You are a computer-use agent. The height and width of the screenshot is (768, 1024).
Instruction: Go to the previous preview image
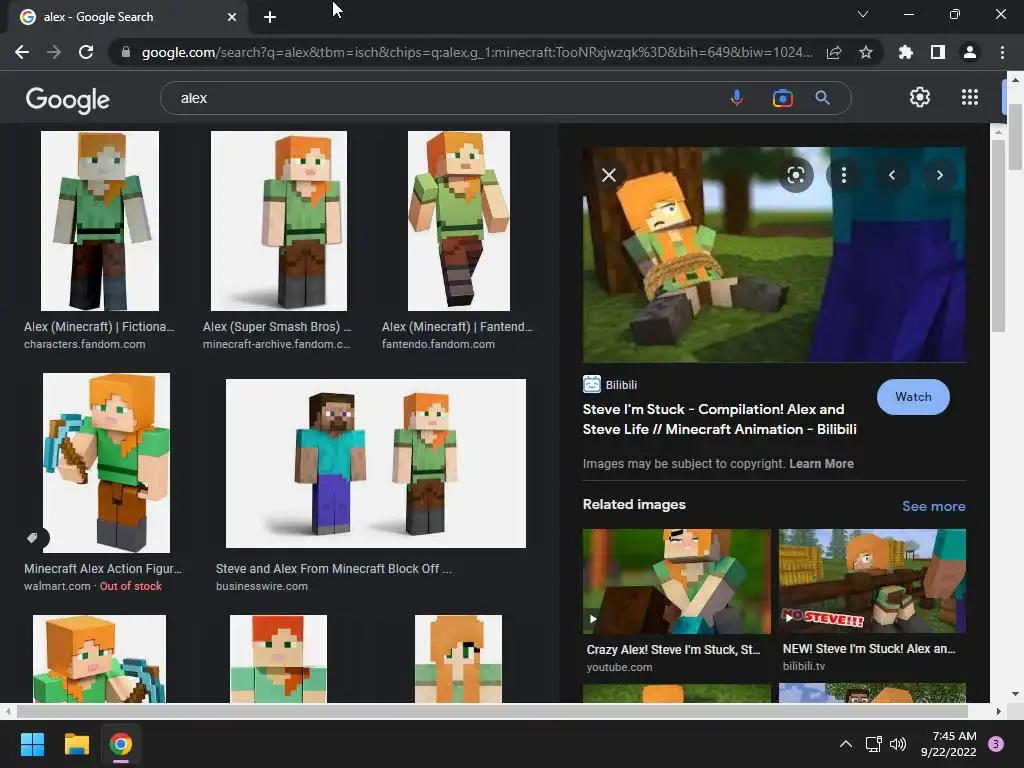tap(891, 175)
